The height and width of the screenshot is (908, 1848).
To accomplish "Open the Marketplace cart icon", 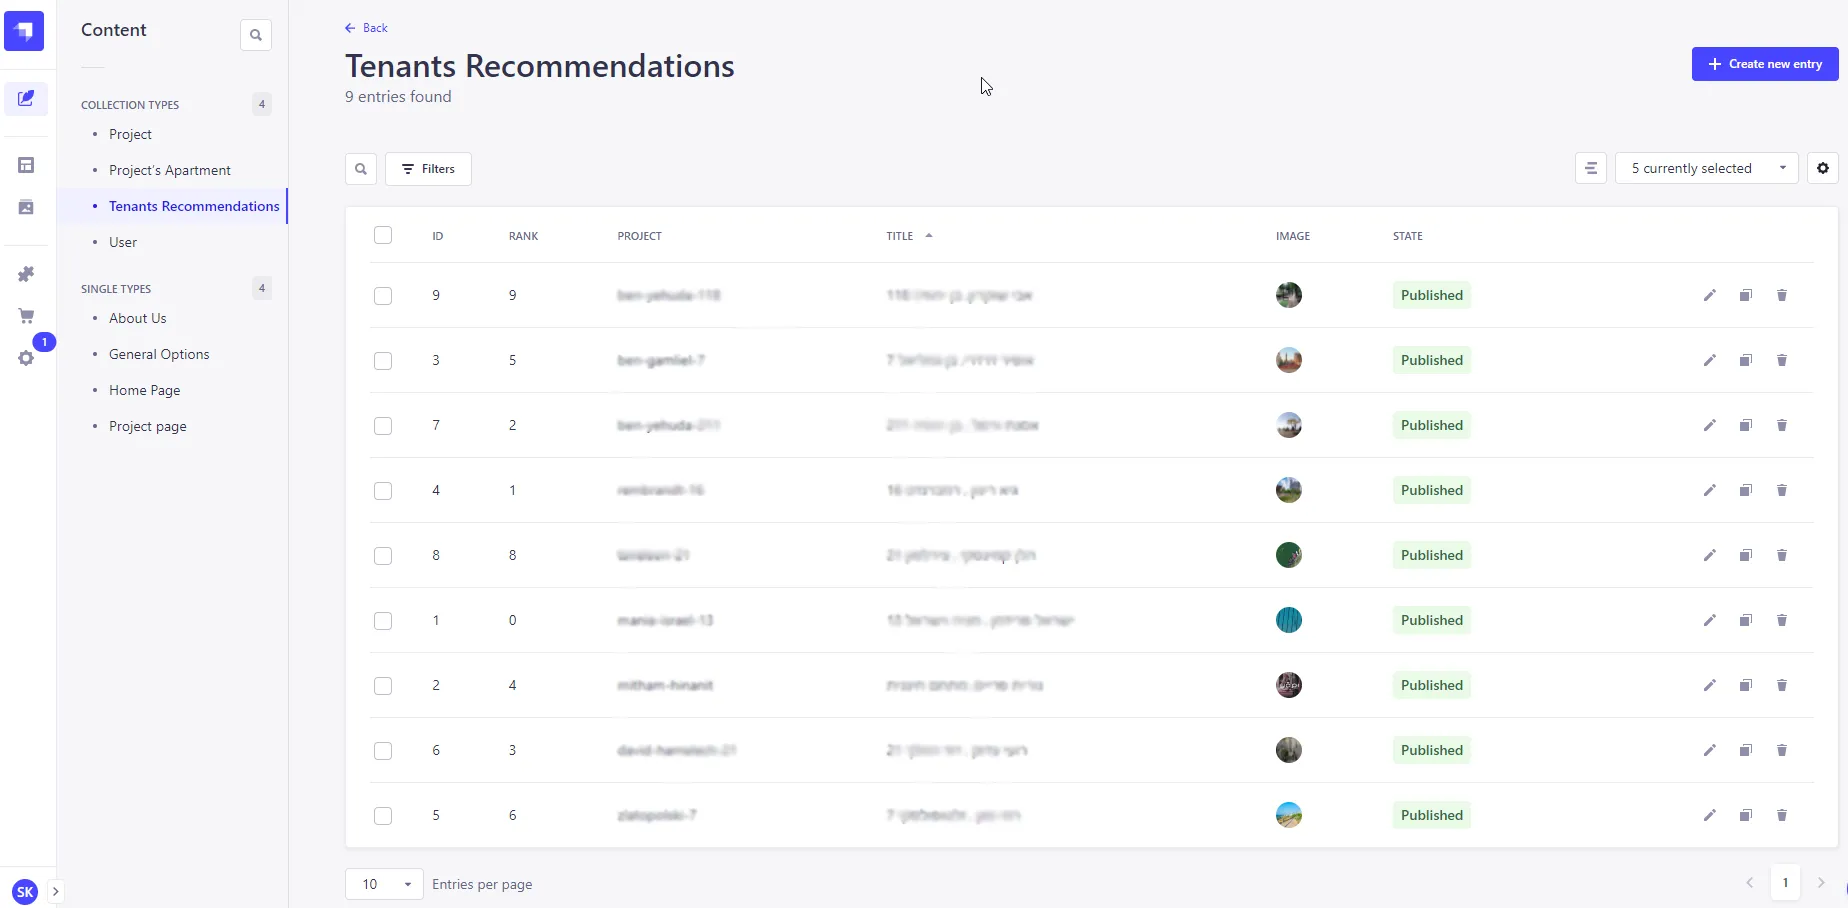I will [26, 316].
